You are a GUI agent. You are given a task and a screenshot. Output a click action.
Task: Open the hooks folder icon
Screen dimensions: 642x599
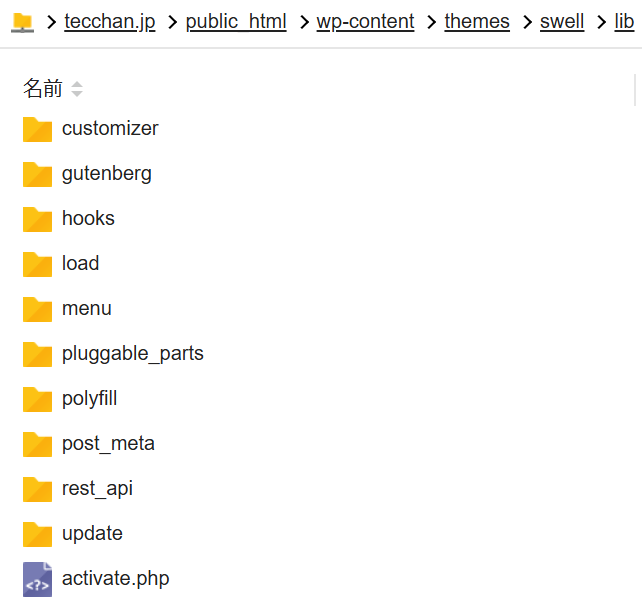pyautogui.click(x=37, y=219)
